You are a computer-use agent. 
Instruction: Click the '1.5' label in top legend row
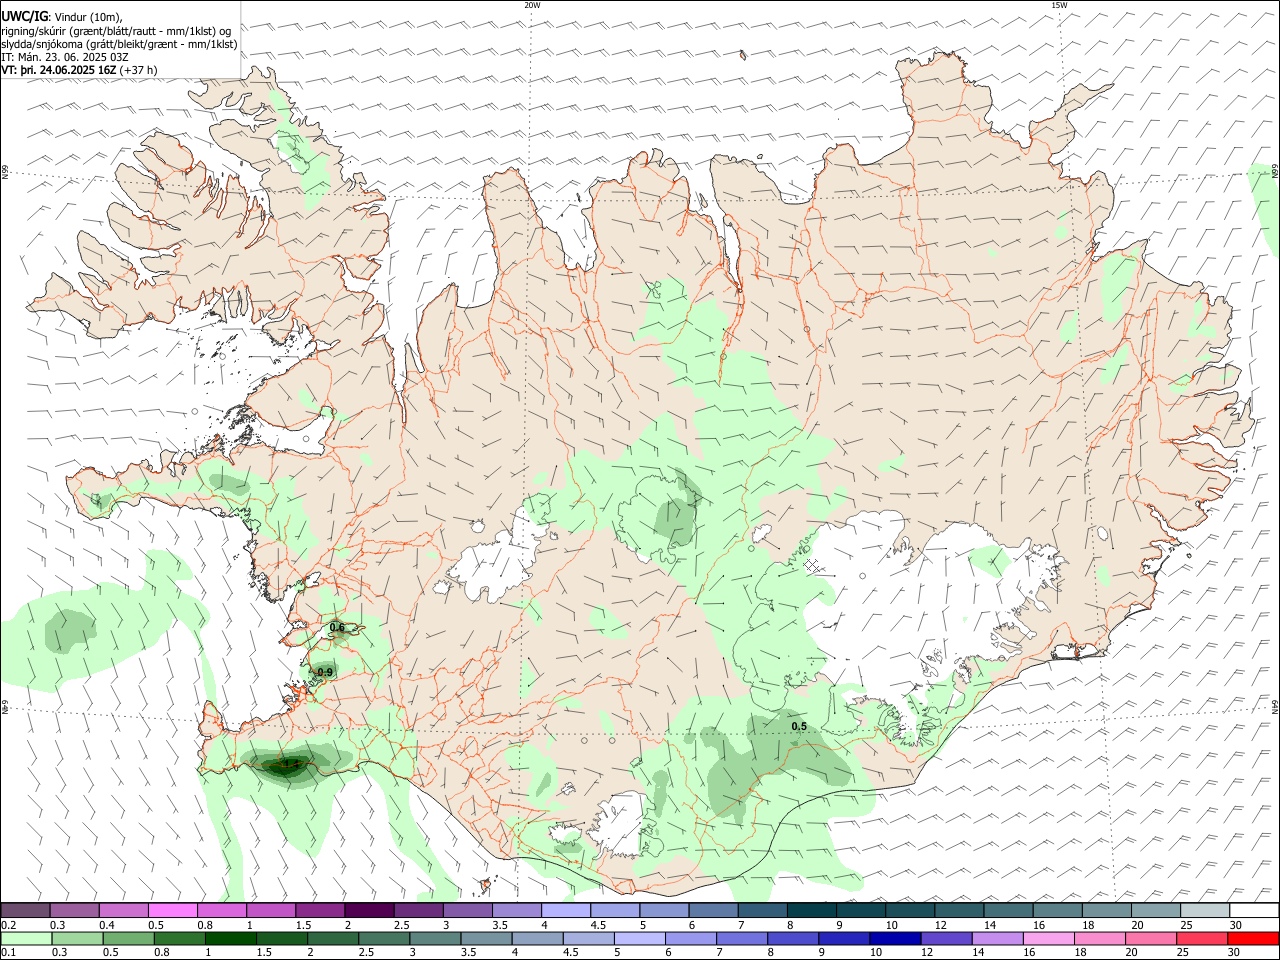click(303, 925)
